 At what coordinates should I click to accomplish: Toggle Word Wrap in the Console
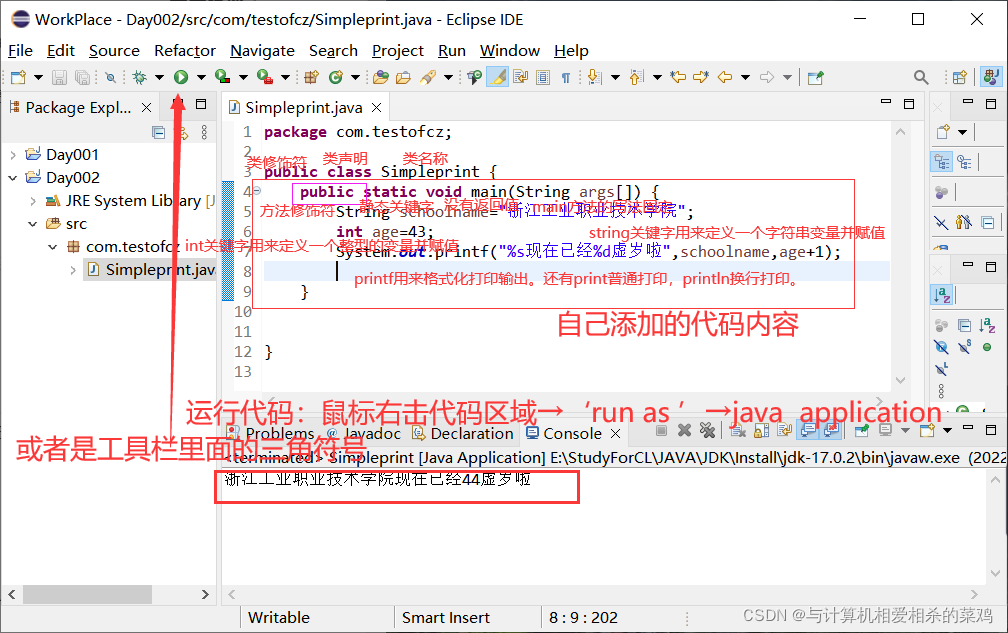click(x=782, y=432)
